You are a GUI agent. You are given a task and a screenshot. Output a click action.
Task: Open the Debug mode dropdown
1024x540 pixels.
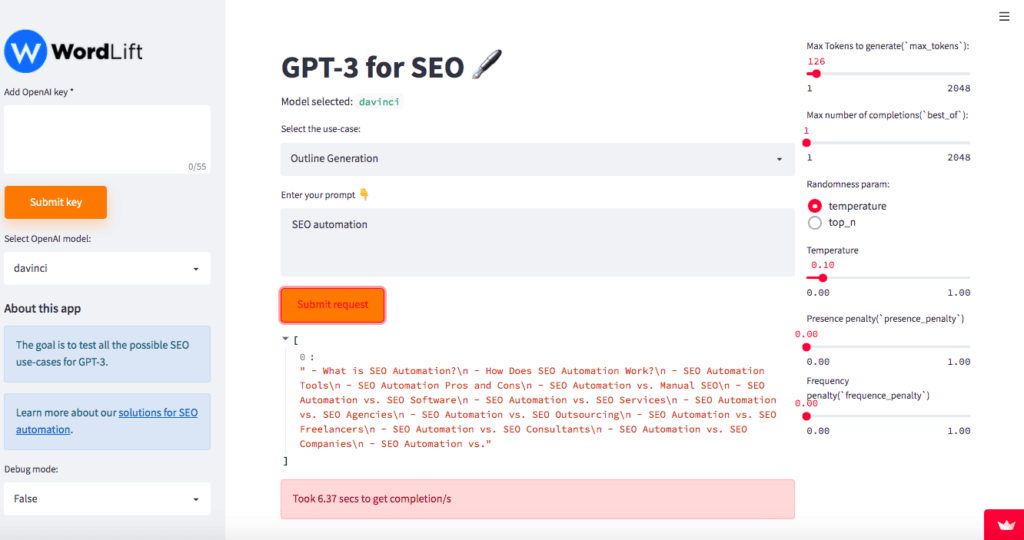(x=107, y=499)
